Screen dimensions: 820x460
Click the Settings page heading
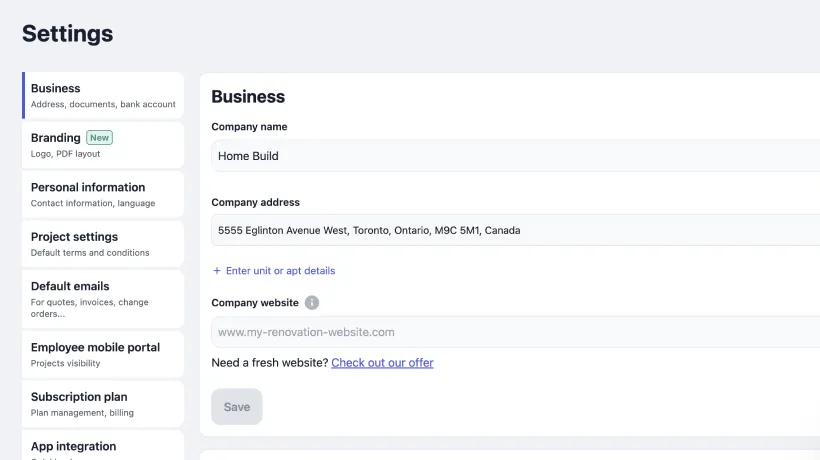click(67, 33)
